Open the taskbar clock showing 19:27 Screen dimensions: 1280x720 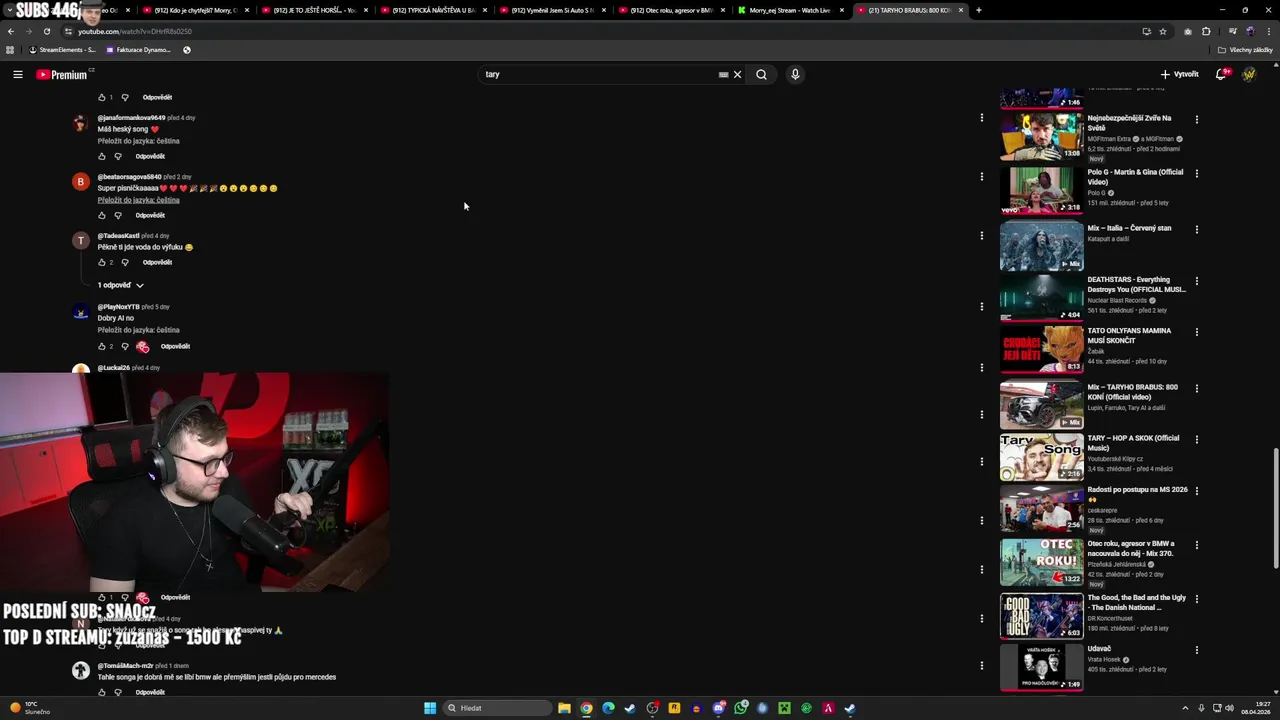click(1256, 708)
